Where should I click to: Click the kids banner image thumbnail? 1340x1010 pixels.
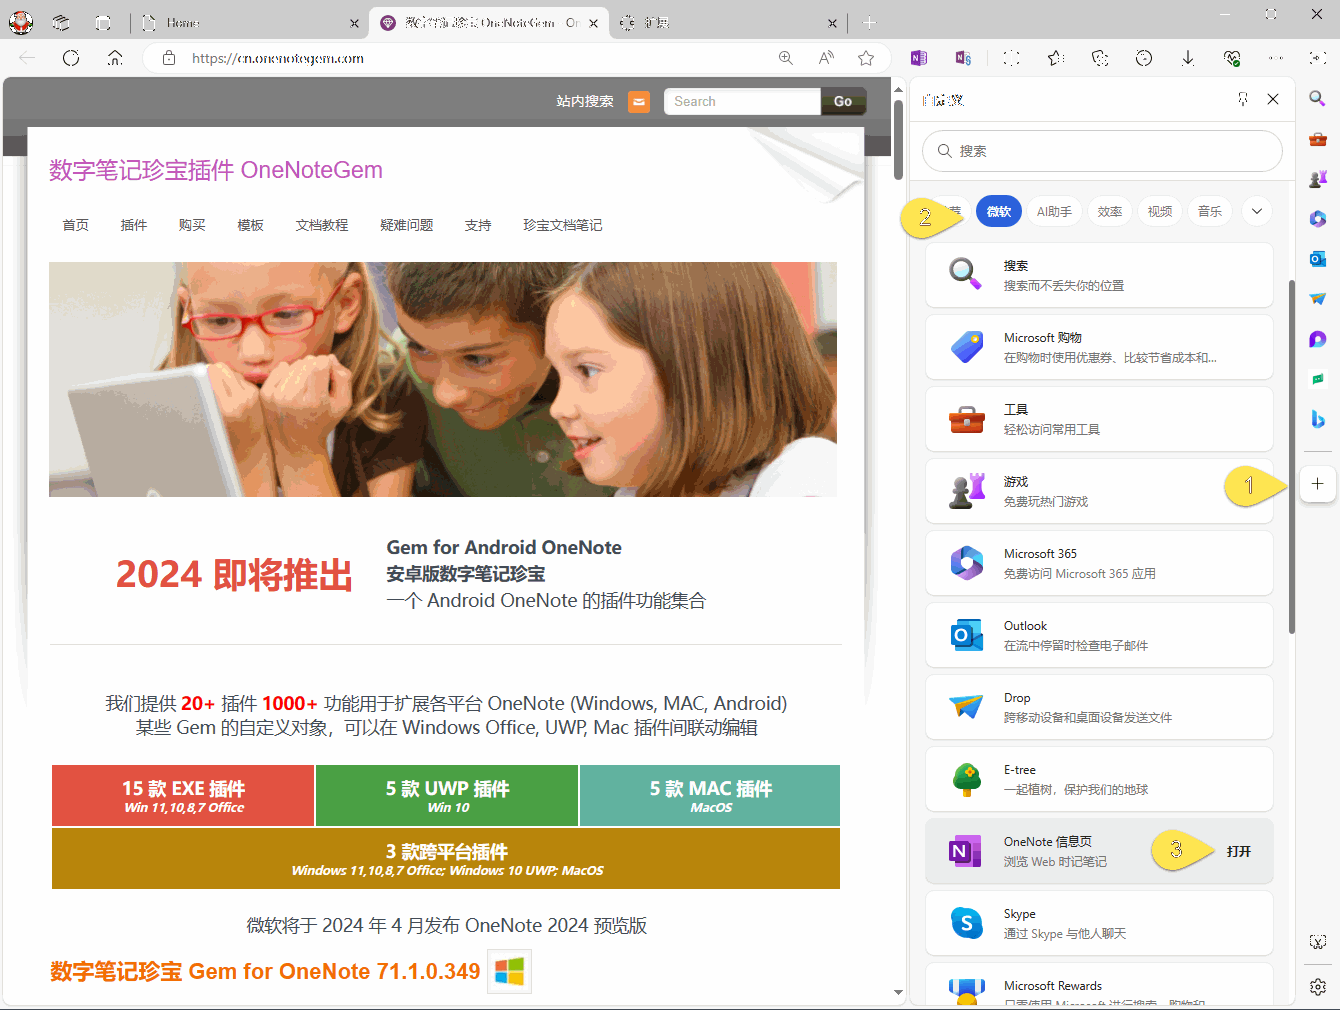443,379
